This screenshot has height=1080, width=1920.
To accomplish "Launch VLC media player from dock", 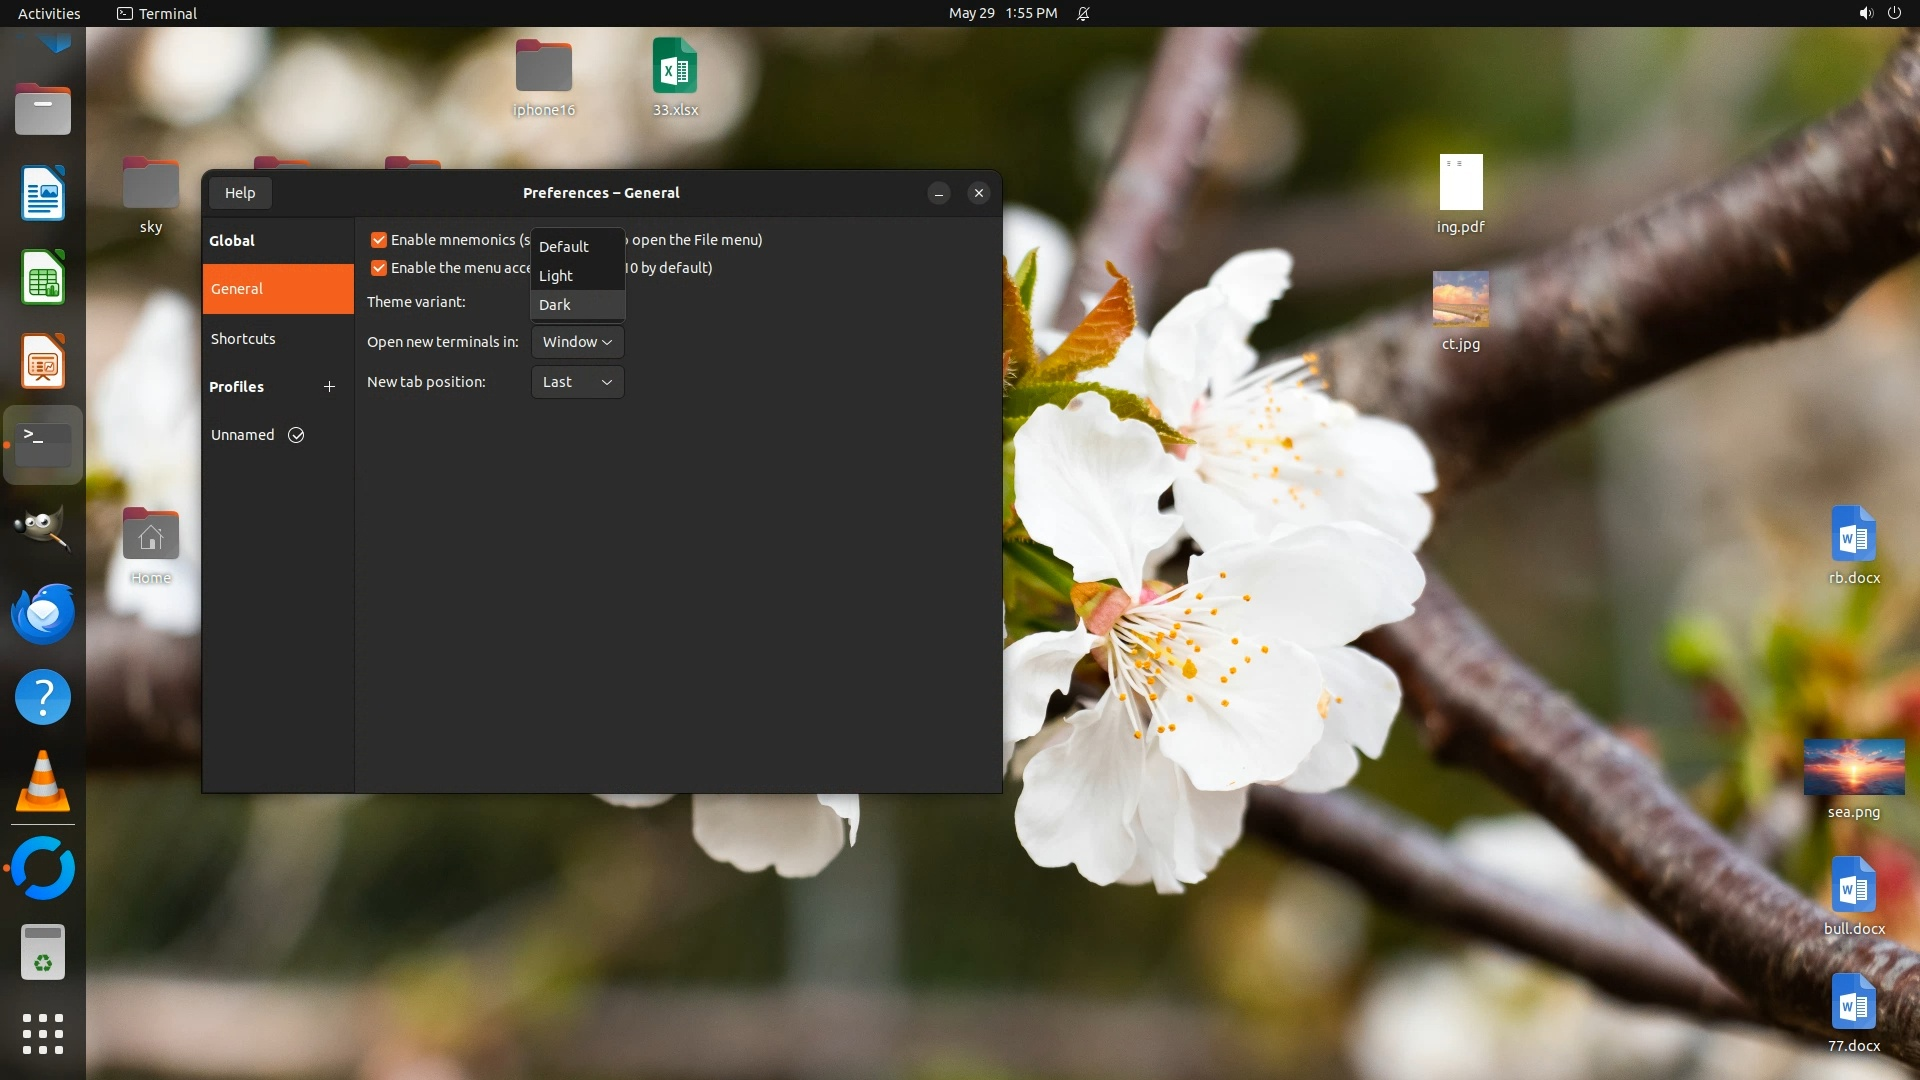I will click(x=43, y=781).
